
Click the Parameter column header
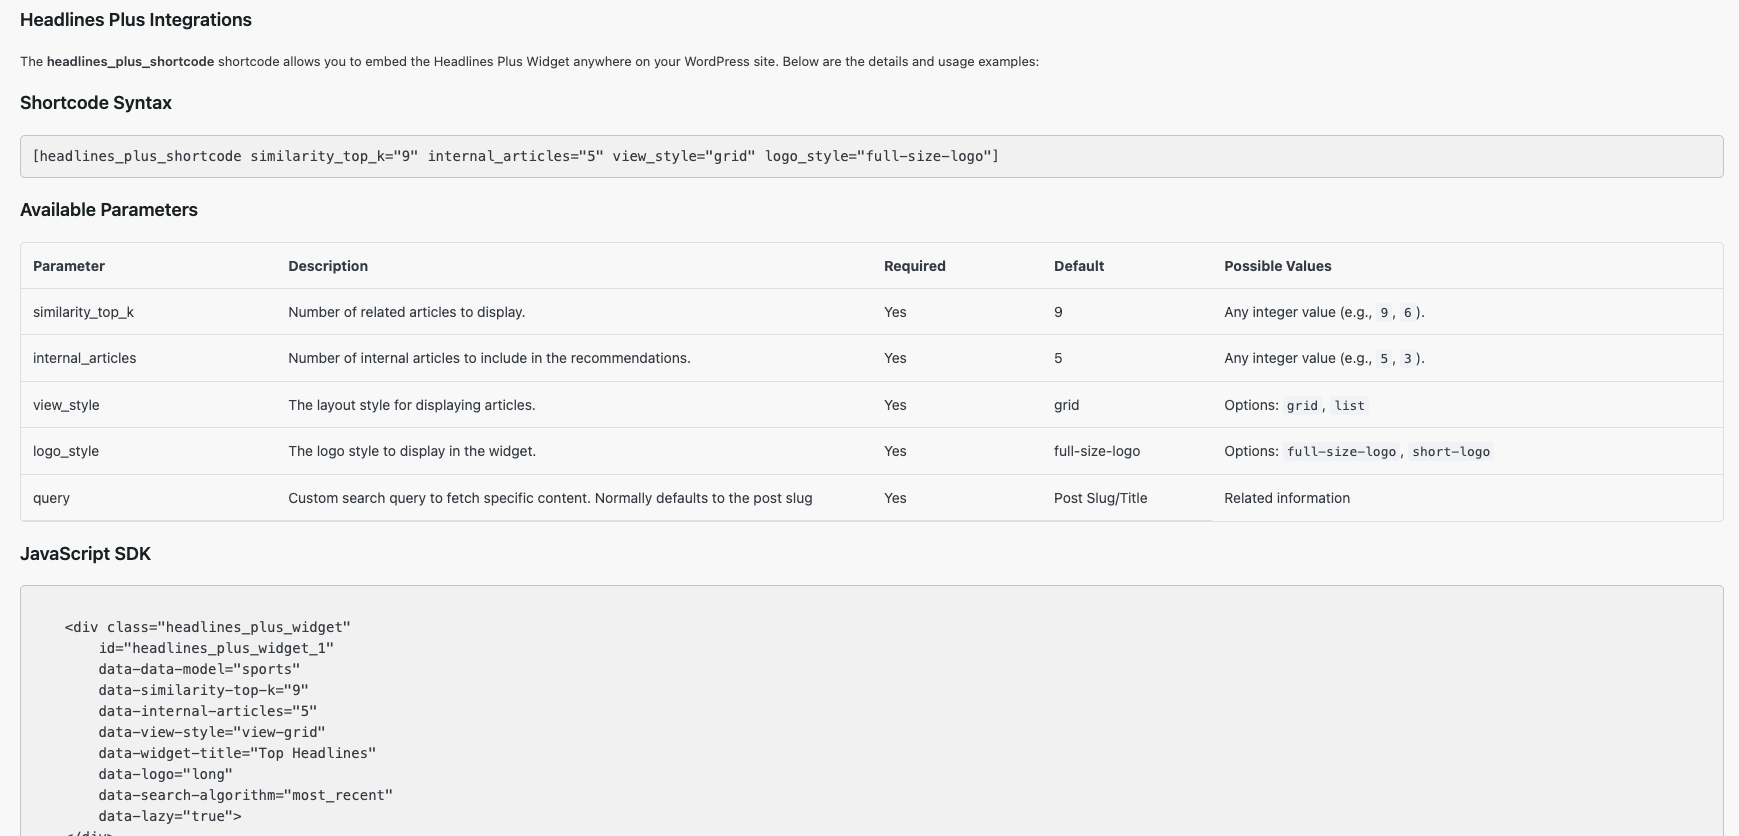click(69, 266)
